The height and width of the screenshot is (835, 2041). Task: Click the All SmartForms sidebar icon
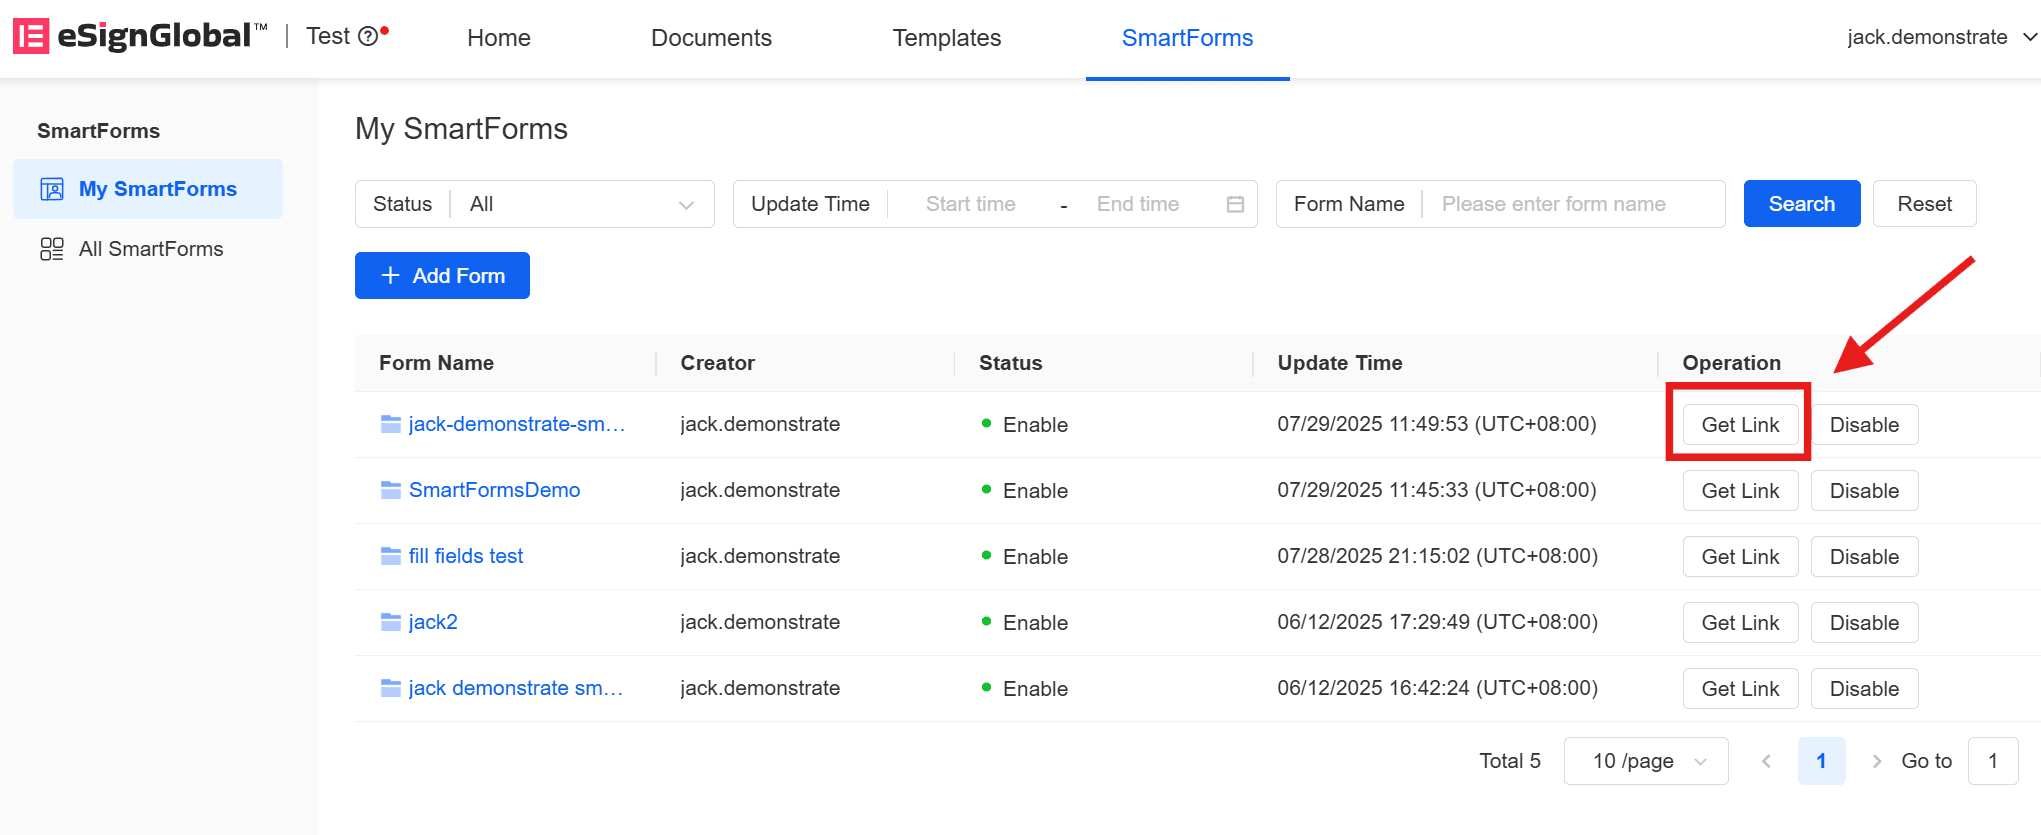(52, 249)
